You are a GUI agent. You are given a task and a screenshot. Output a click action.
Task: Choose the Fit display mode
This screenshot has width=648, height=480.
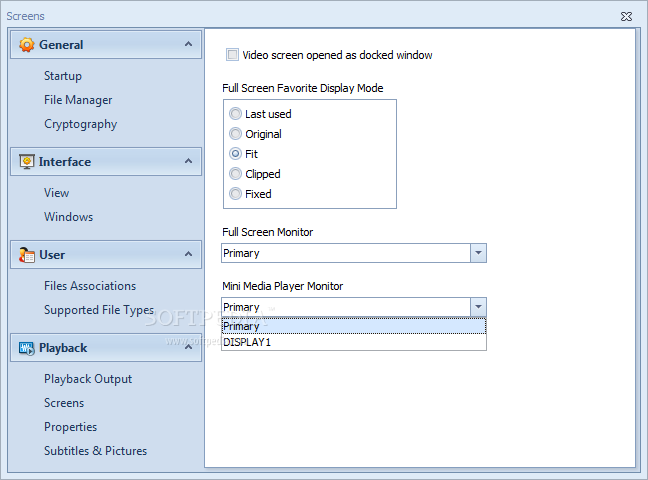(x=236, y=154)
